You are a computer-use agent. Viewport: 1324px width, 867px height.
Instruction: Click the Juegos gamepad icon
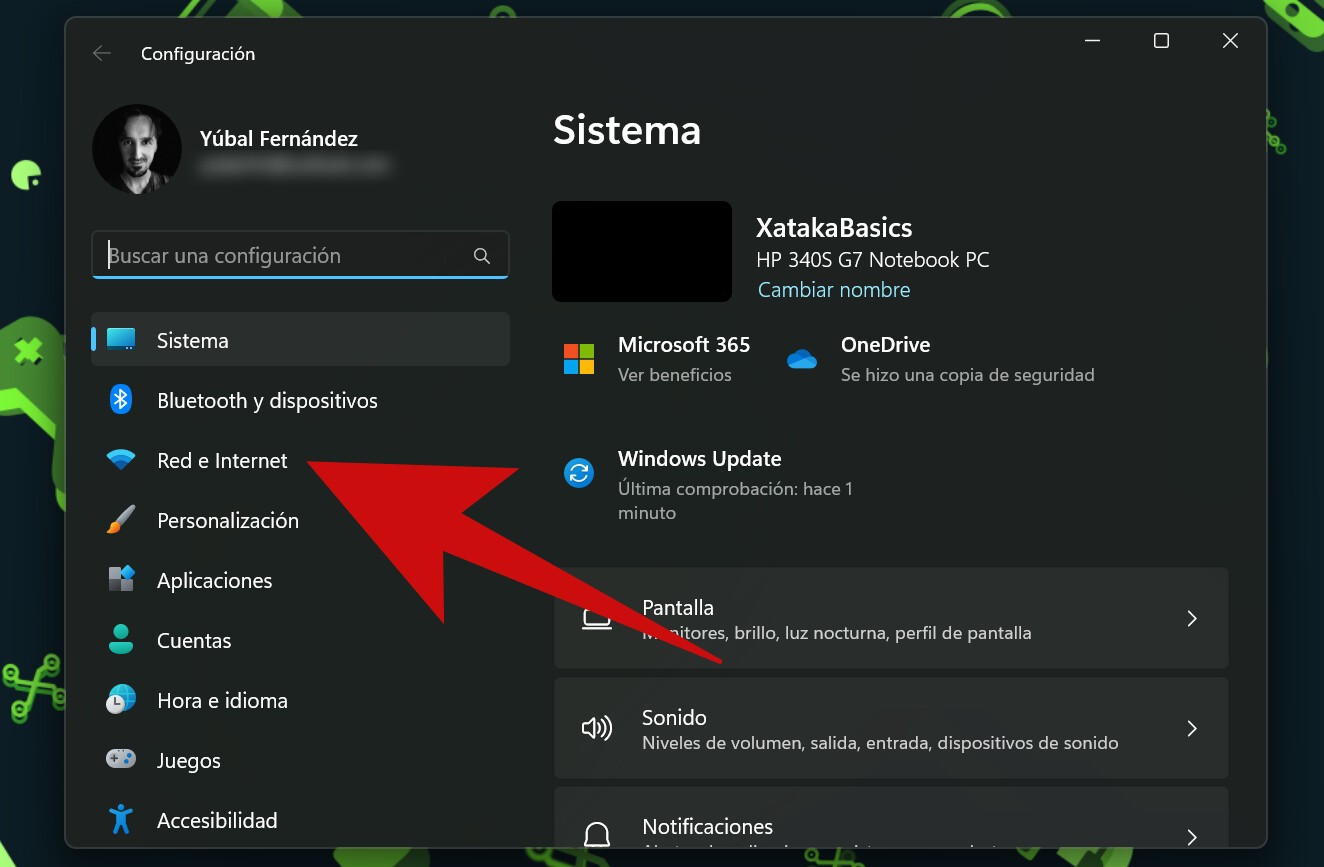(121, 760)
